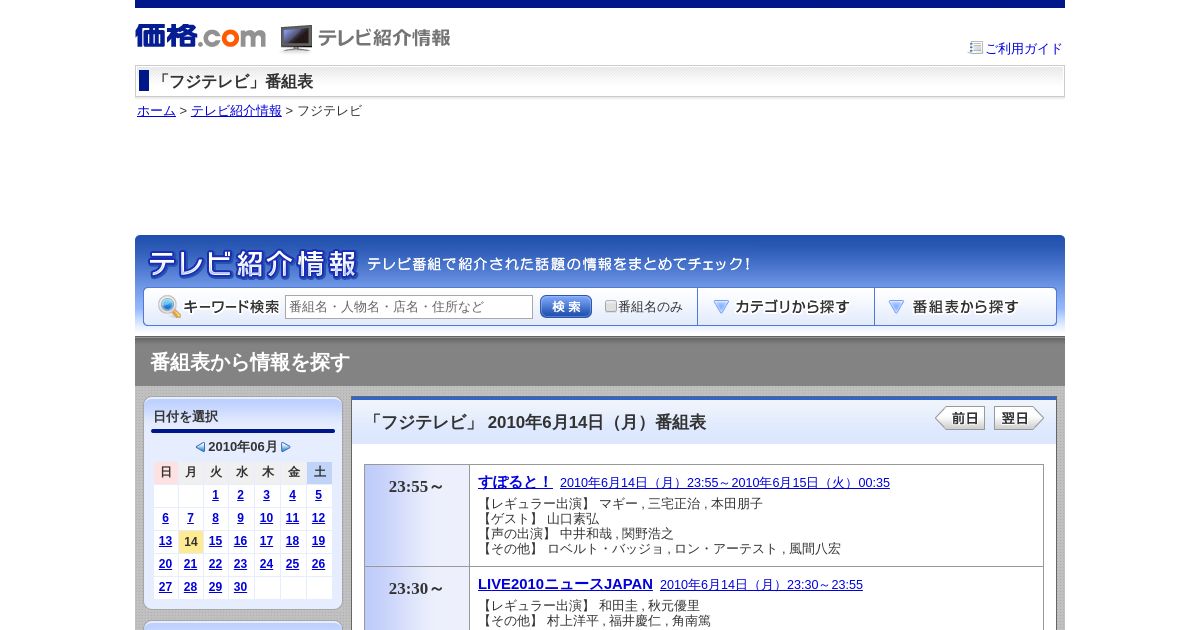
Task: Select June 15 in the calendar
Action: tap(215, 541)
